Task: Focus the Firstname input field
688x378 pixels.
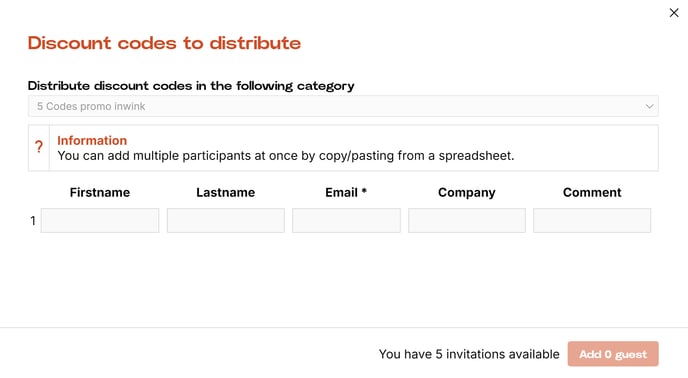Action: tap(100, 220)
